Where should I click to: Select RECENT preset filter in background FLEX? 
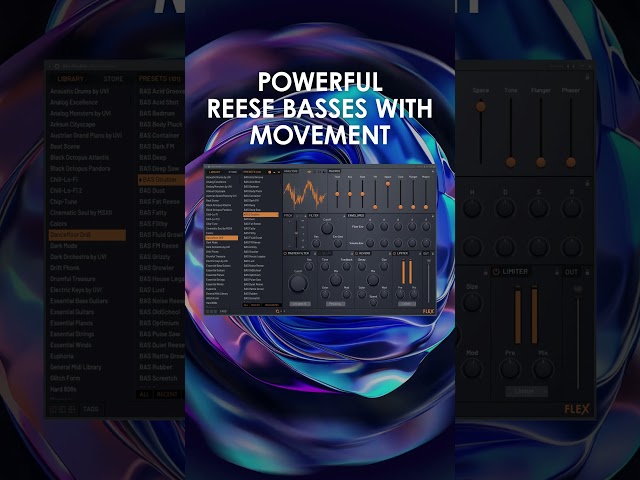(x=167, y=394)
